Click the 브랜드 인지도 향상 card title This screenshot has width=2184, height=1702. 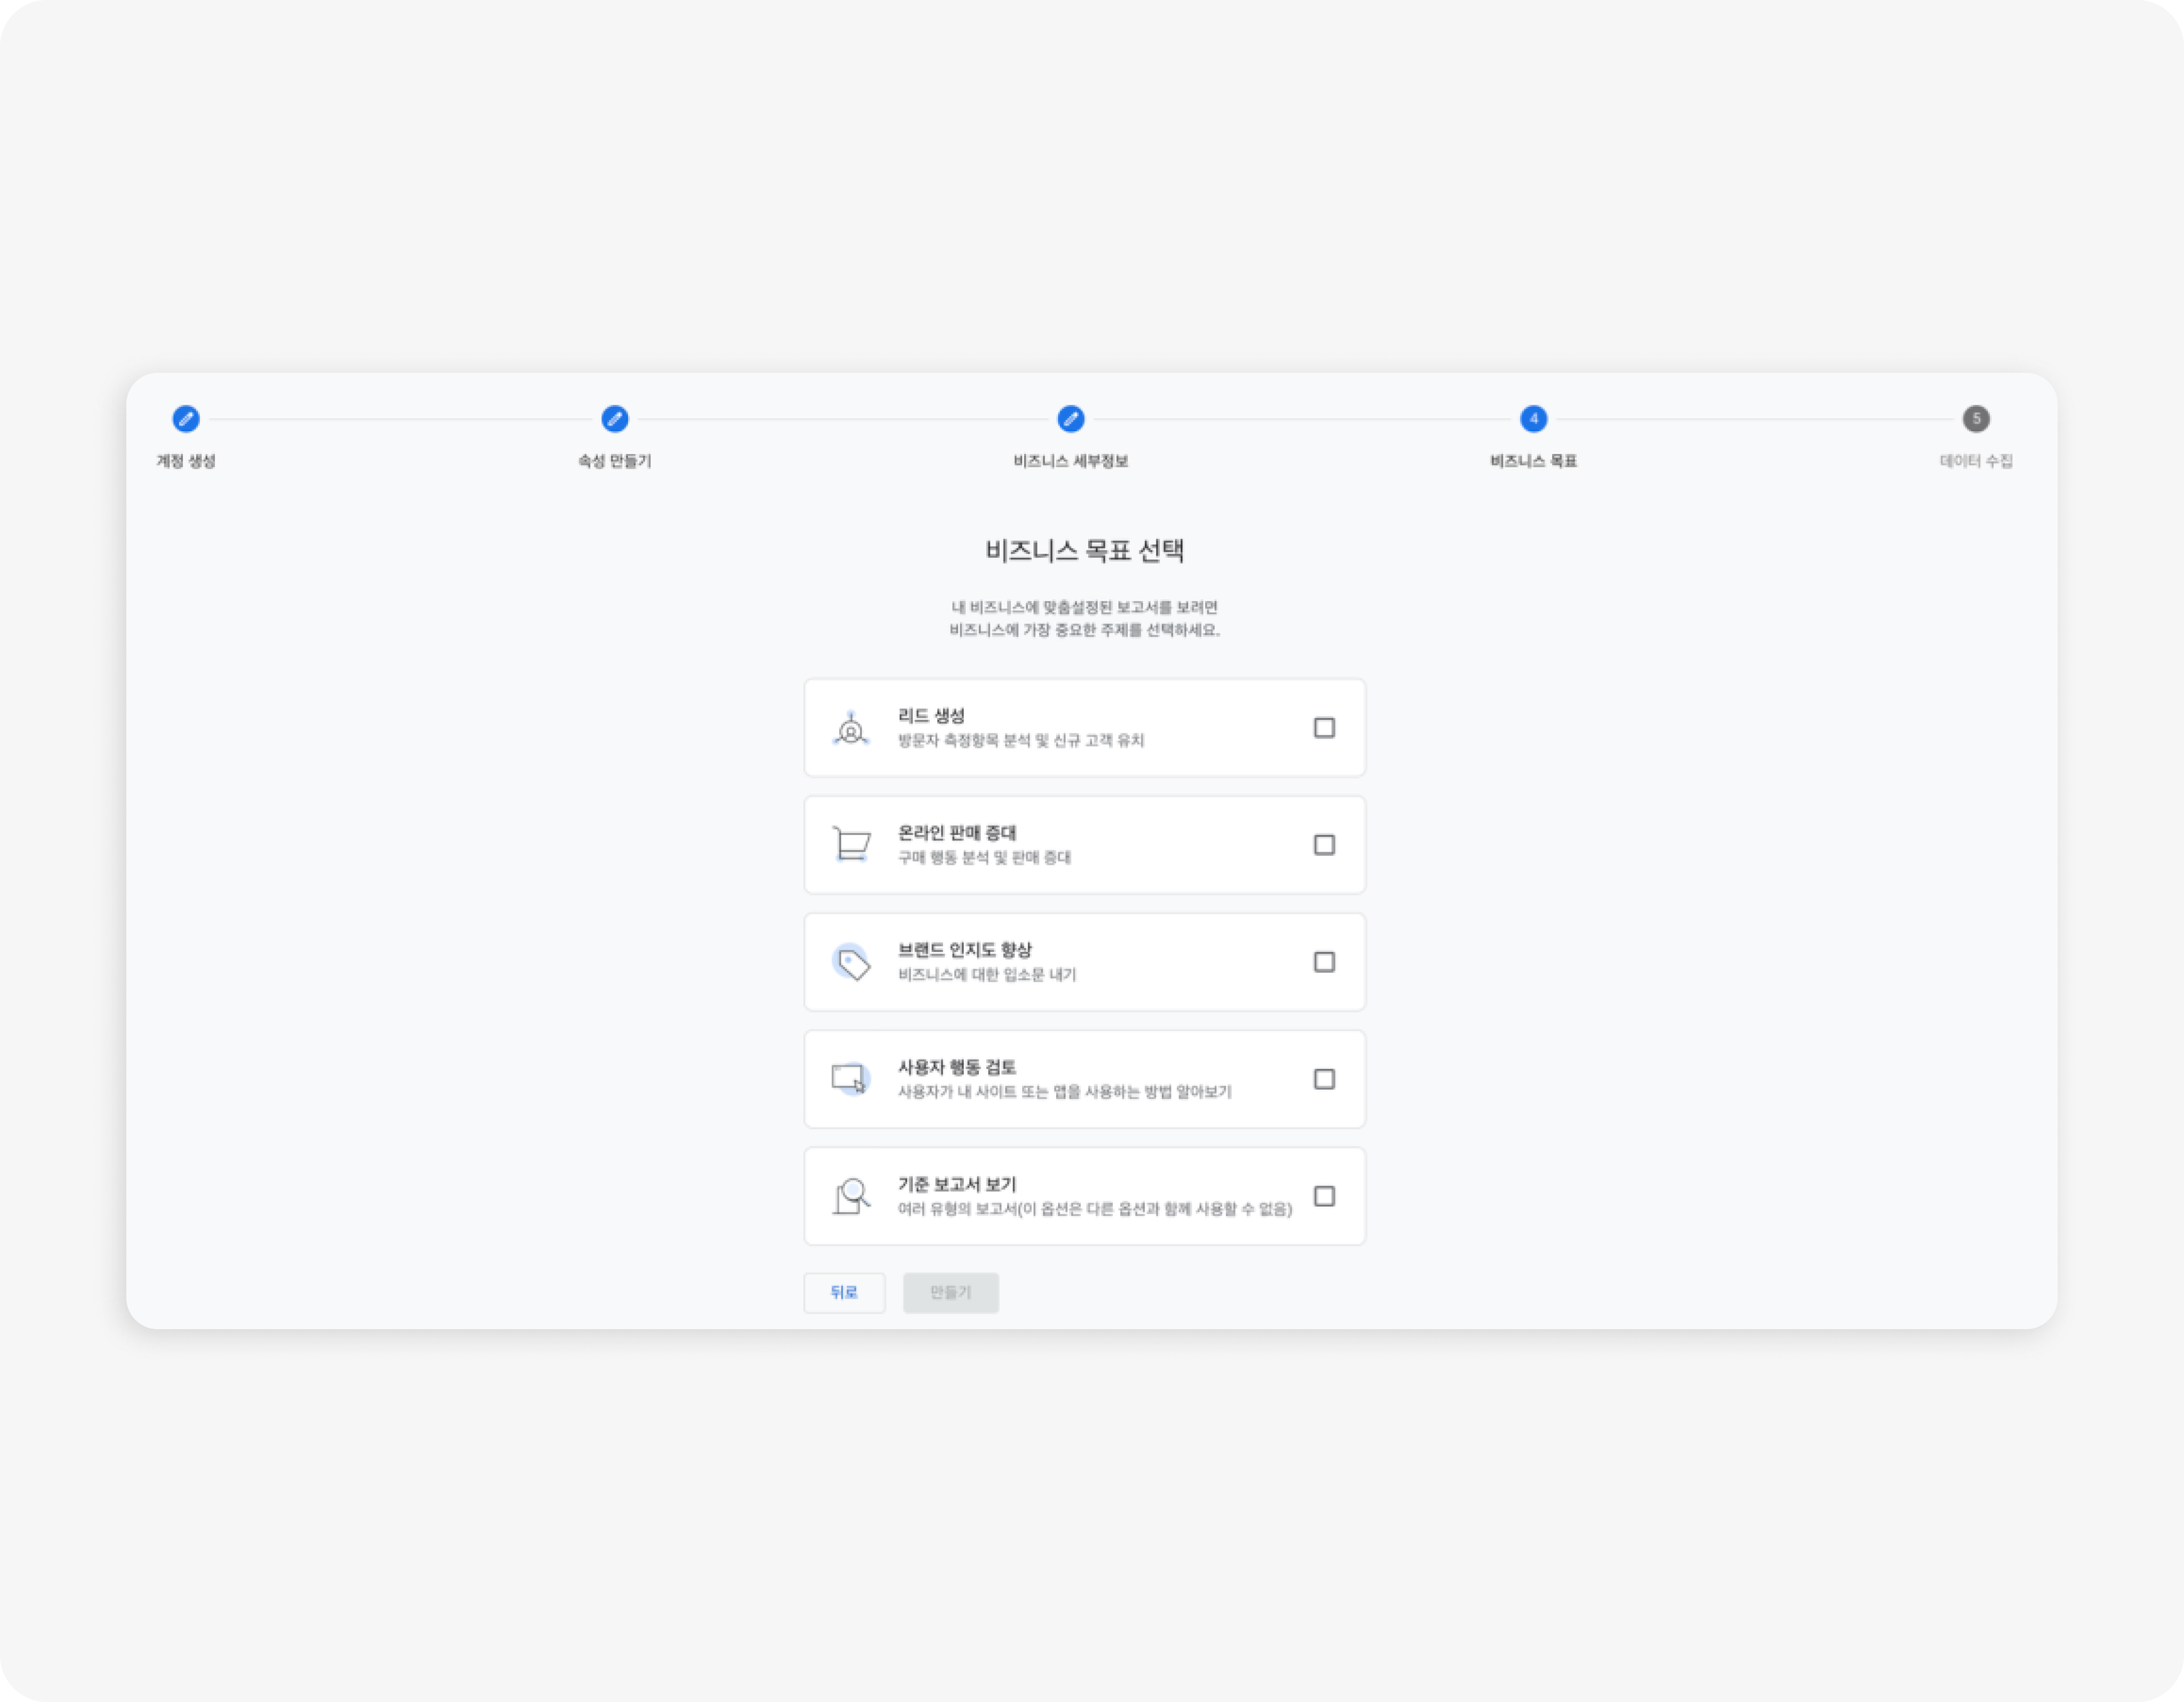click(x=965, y=950)
